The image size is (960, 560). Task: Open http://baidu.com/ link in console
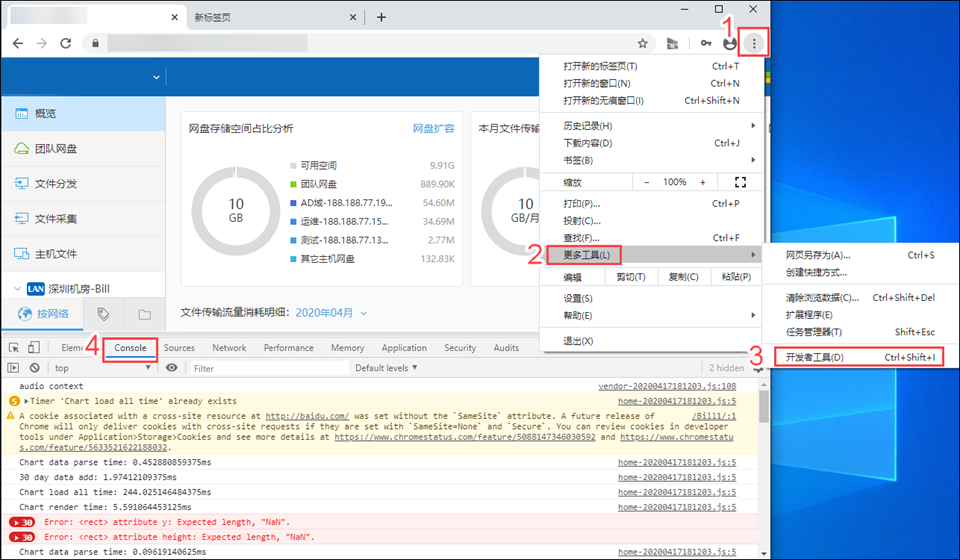307,416
